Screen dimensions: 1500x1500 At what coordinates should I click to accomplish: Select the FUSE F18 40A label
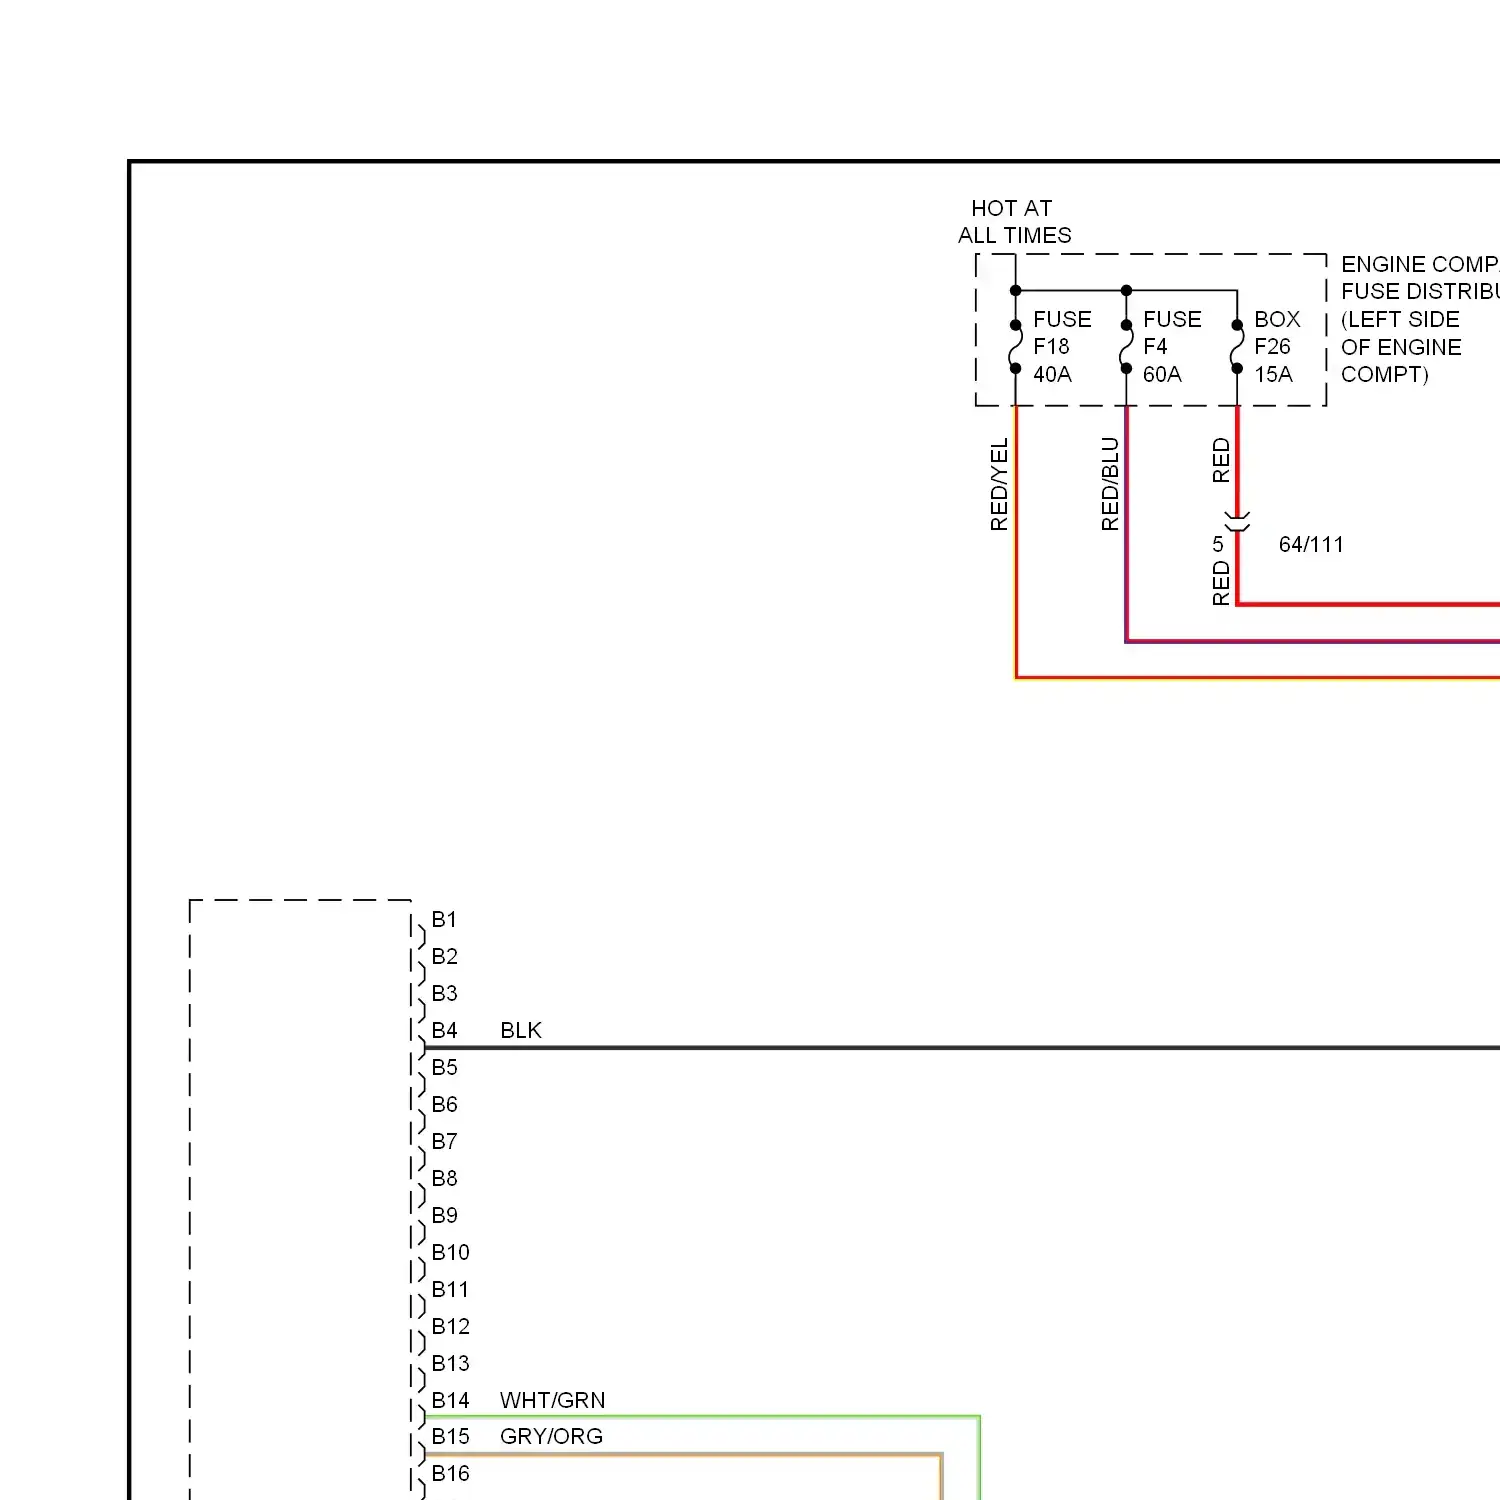[1062, 347]
